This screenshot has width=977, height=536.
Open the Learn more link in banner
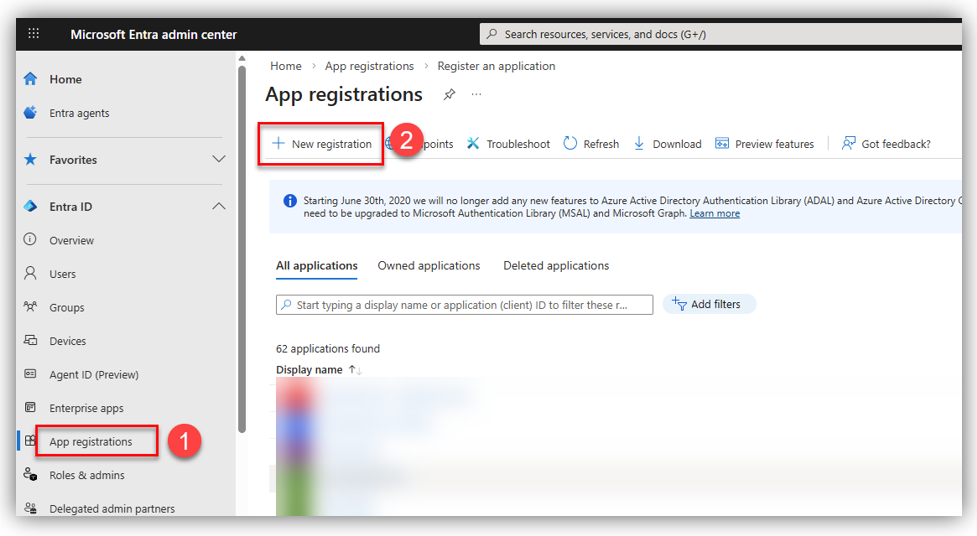pyautogui.click(x=715, y=213)
